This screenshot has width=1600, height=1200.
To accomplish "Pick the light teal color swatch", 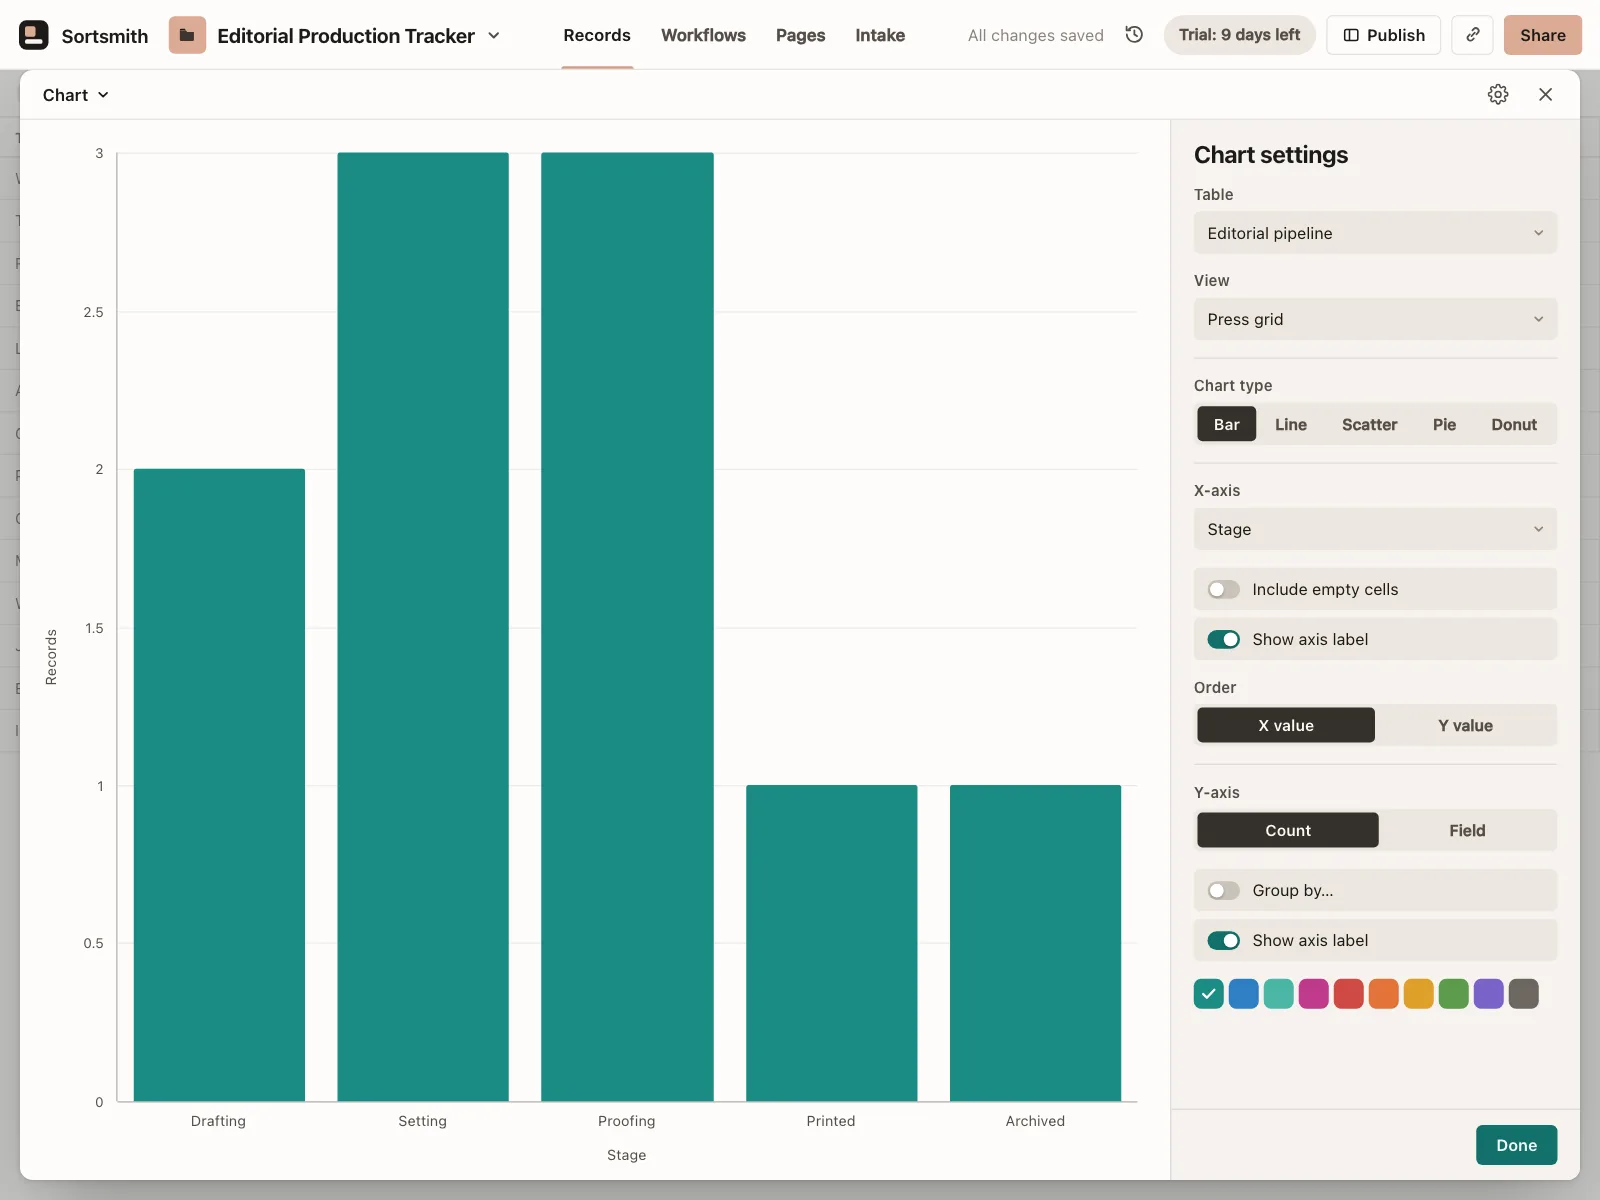I will click(x=1279, y=994).
